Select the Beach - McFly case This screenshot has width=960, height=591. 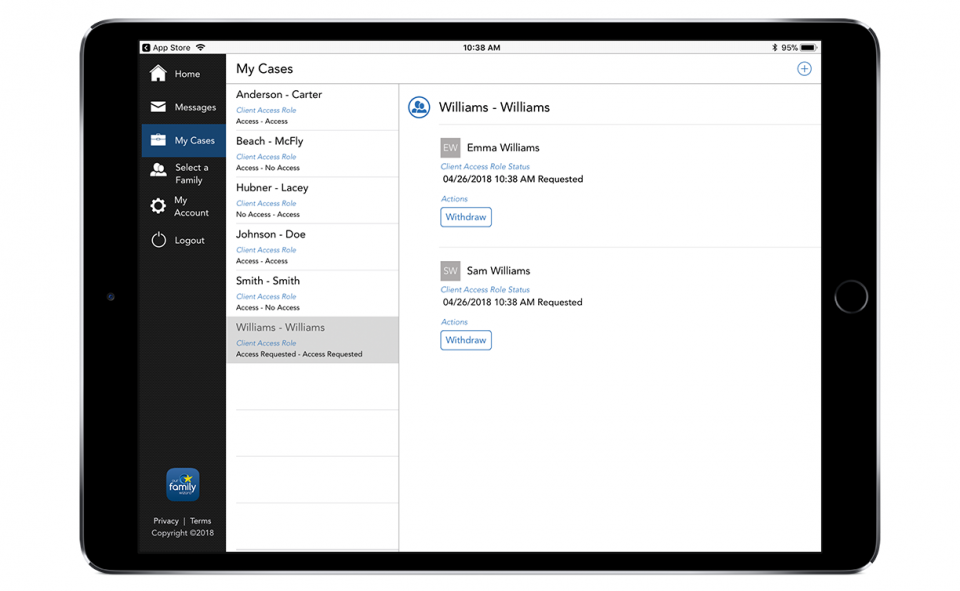click(312, 154)
